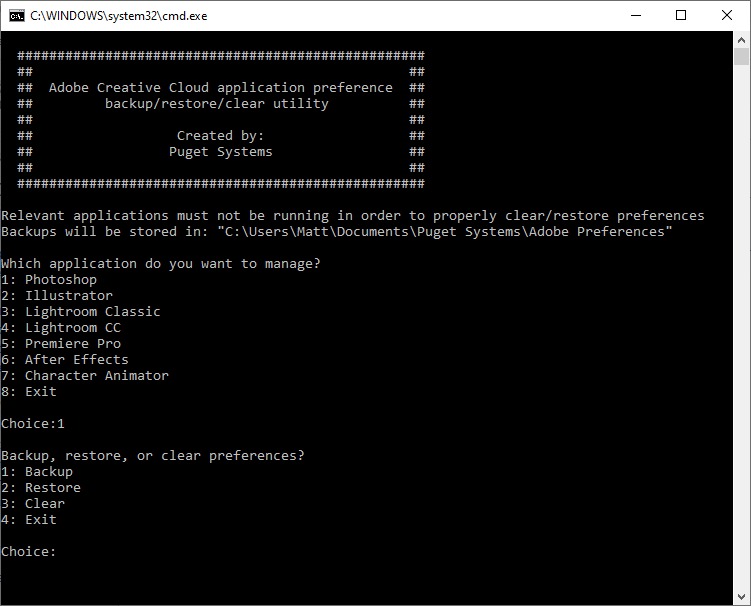Click the '3: Clear' option line
Screen dimensions: 751x606
pos(33,504)
